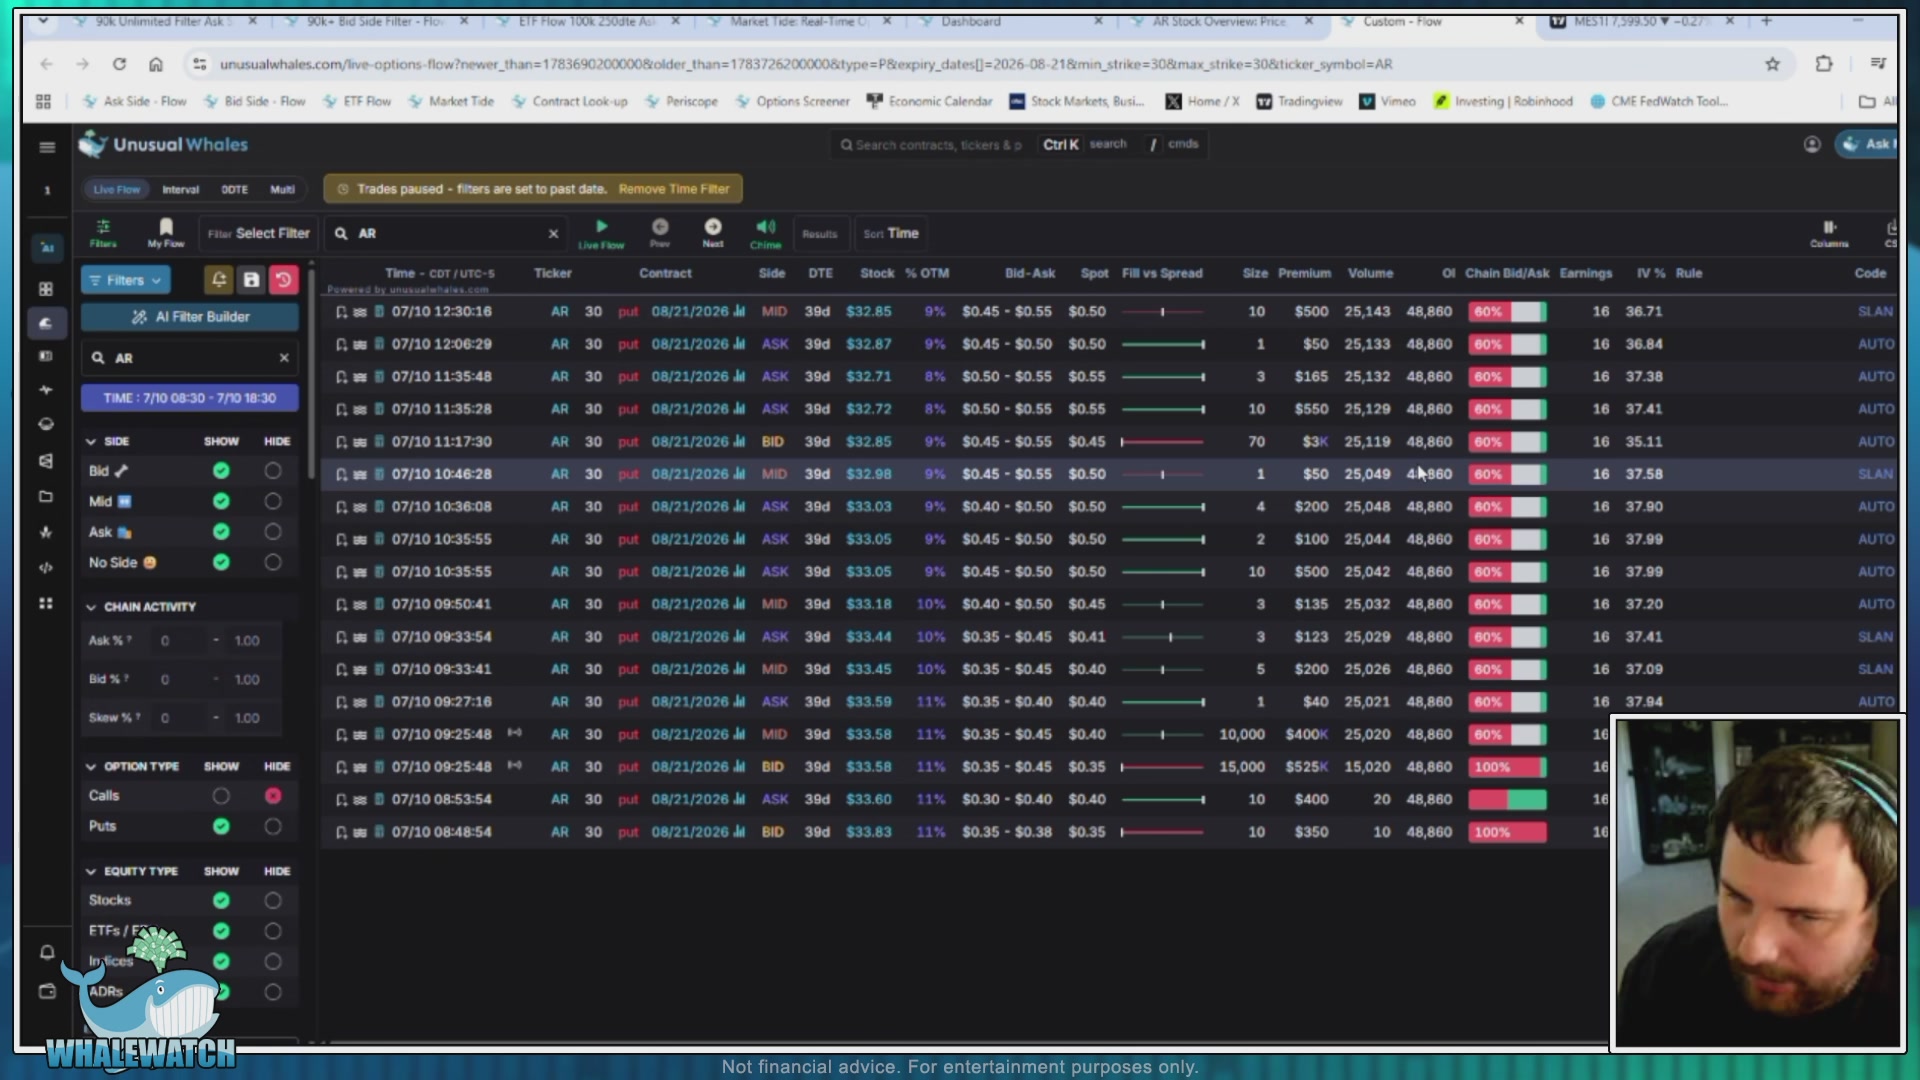This screenshot has width=1920, height=1080.
Task: Select the Live Flow tab
Action: click(x=117, y=189)
